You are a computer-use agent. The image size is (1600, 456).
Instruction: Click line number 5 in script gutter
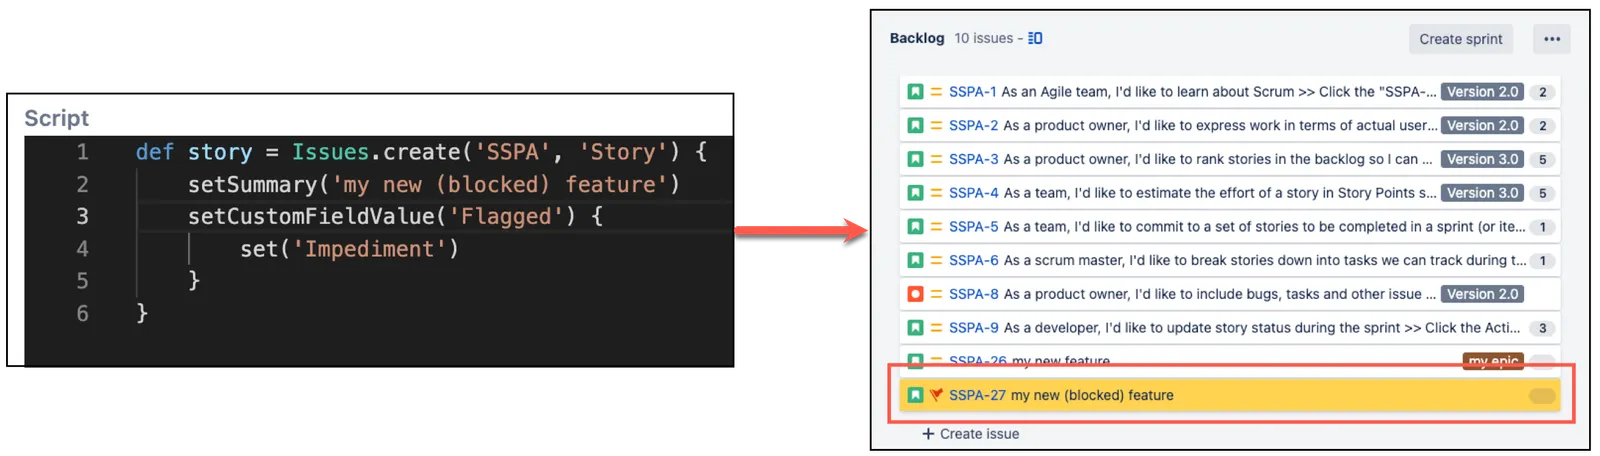point(82,281)
